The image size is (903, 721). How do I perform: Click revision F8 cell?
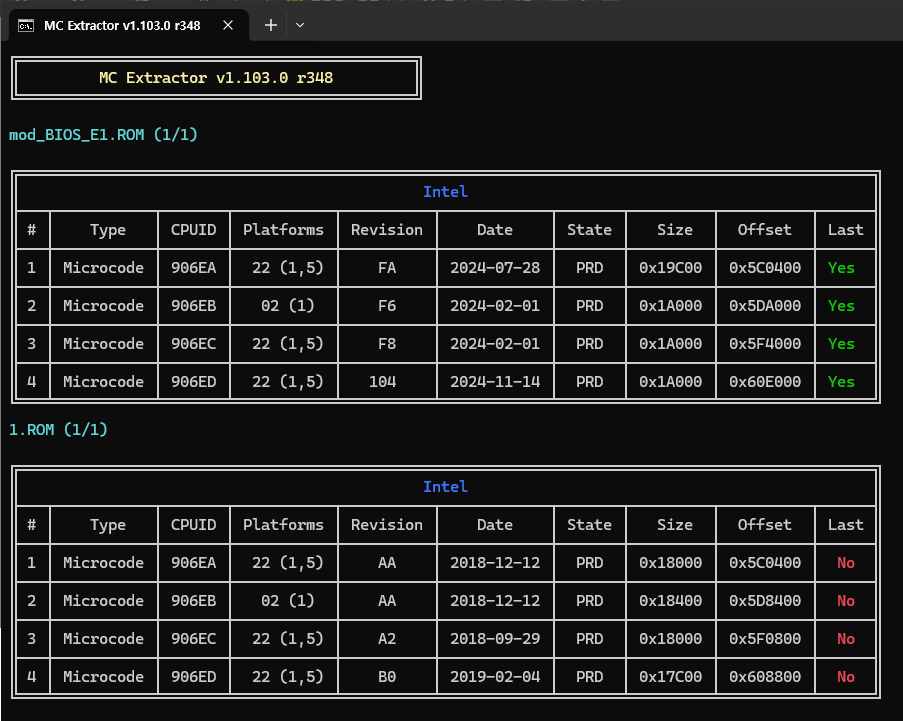pyautogui.click(x=387, y=344)
